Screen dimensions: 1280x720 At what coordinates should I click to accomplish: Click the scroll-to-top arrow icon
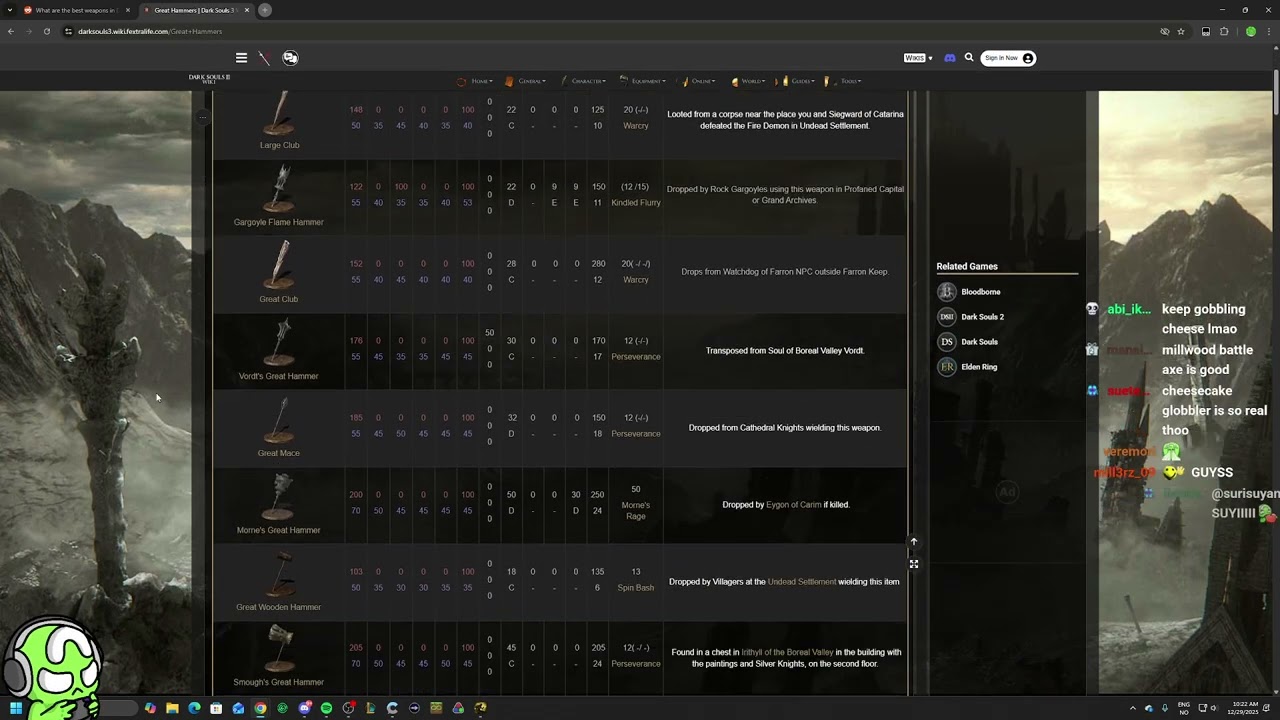click(x=913, y=542)
